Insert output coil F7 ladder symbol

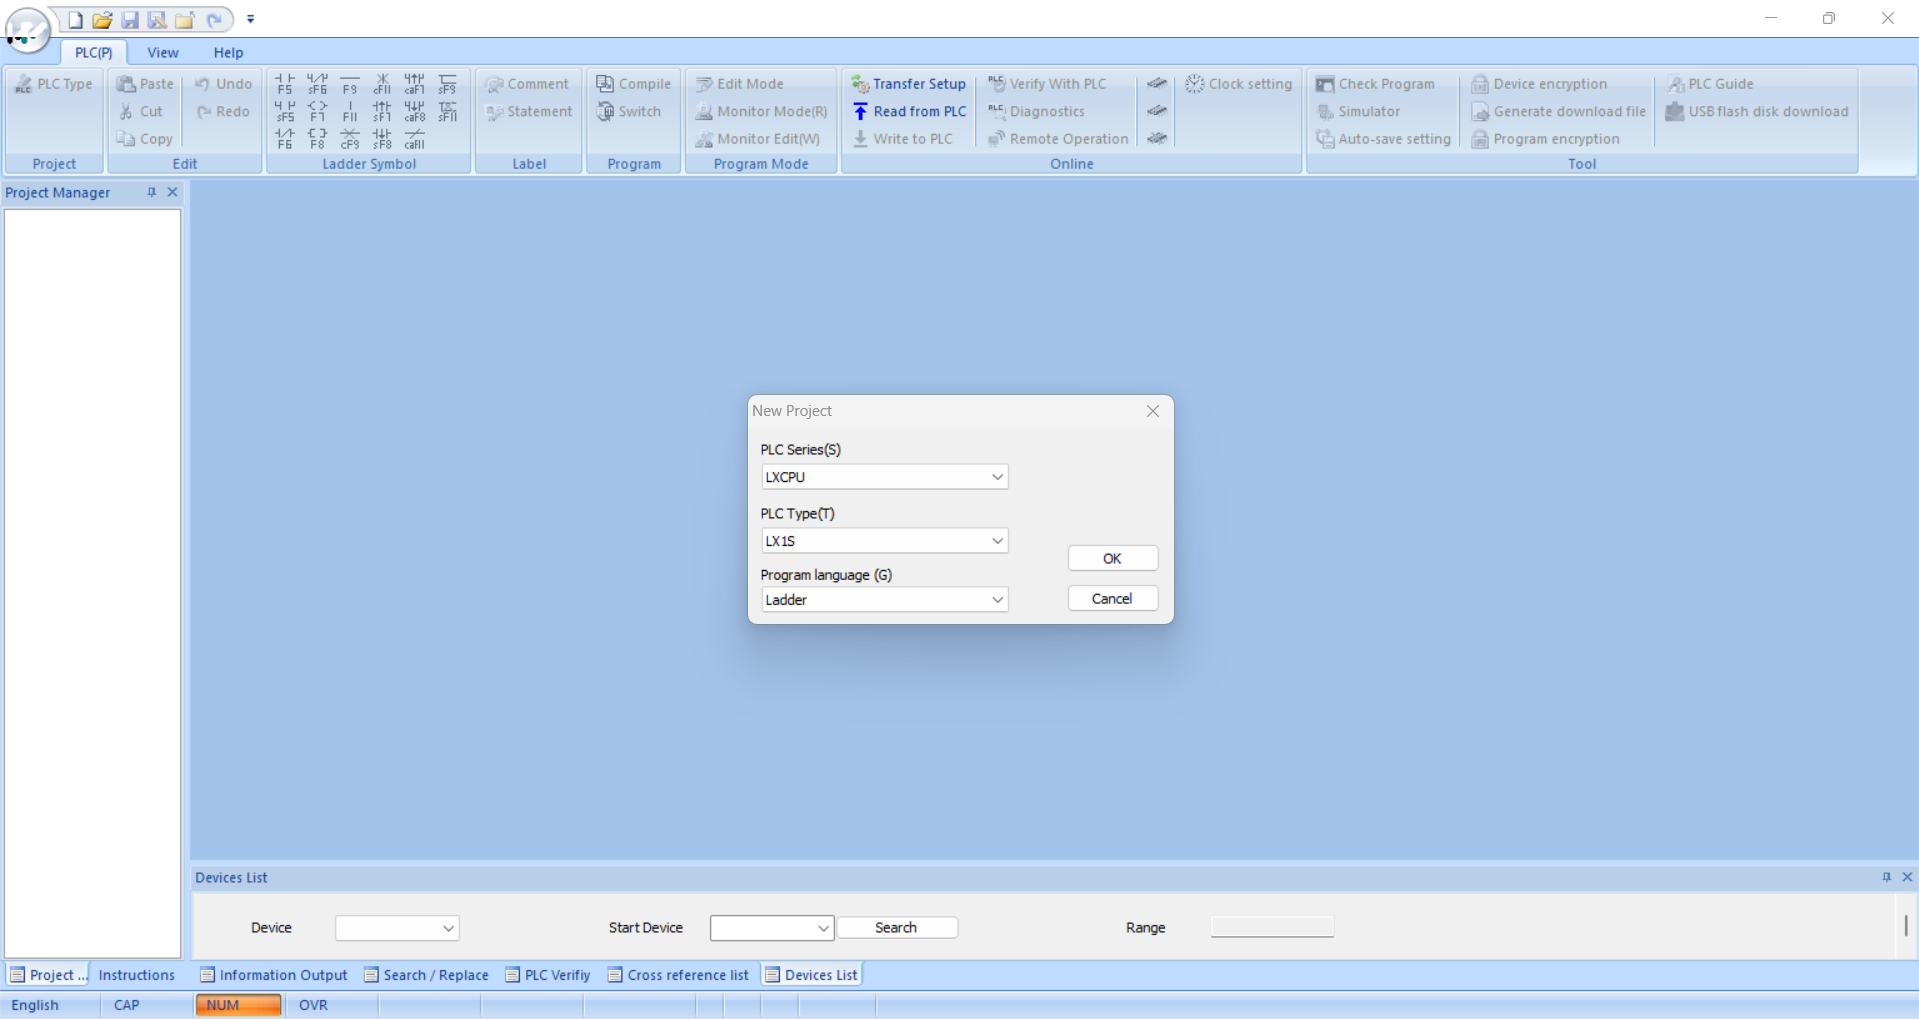pos(317,111)
